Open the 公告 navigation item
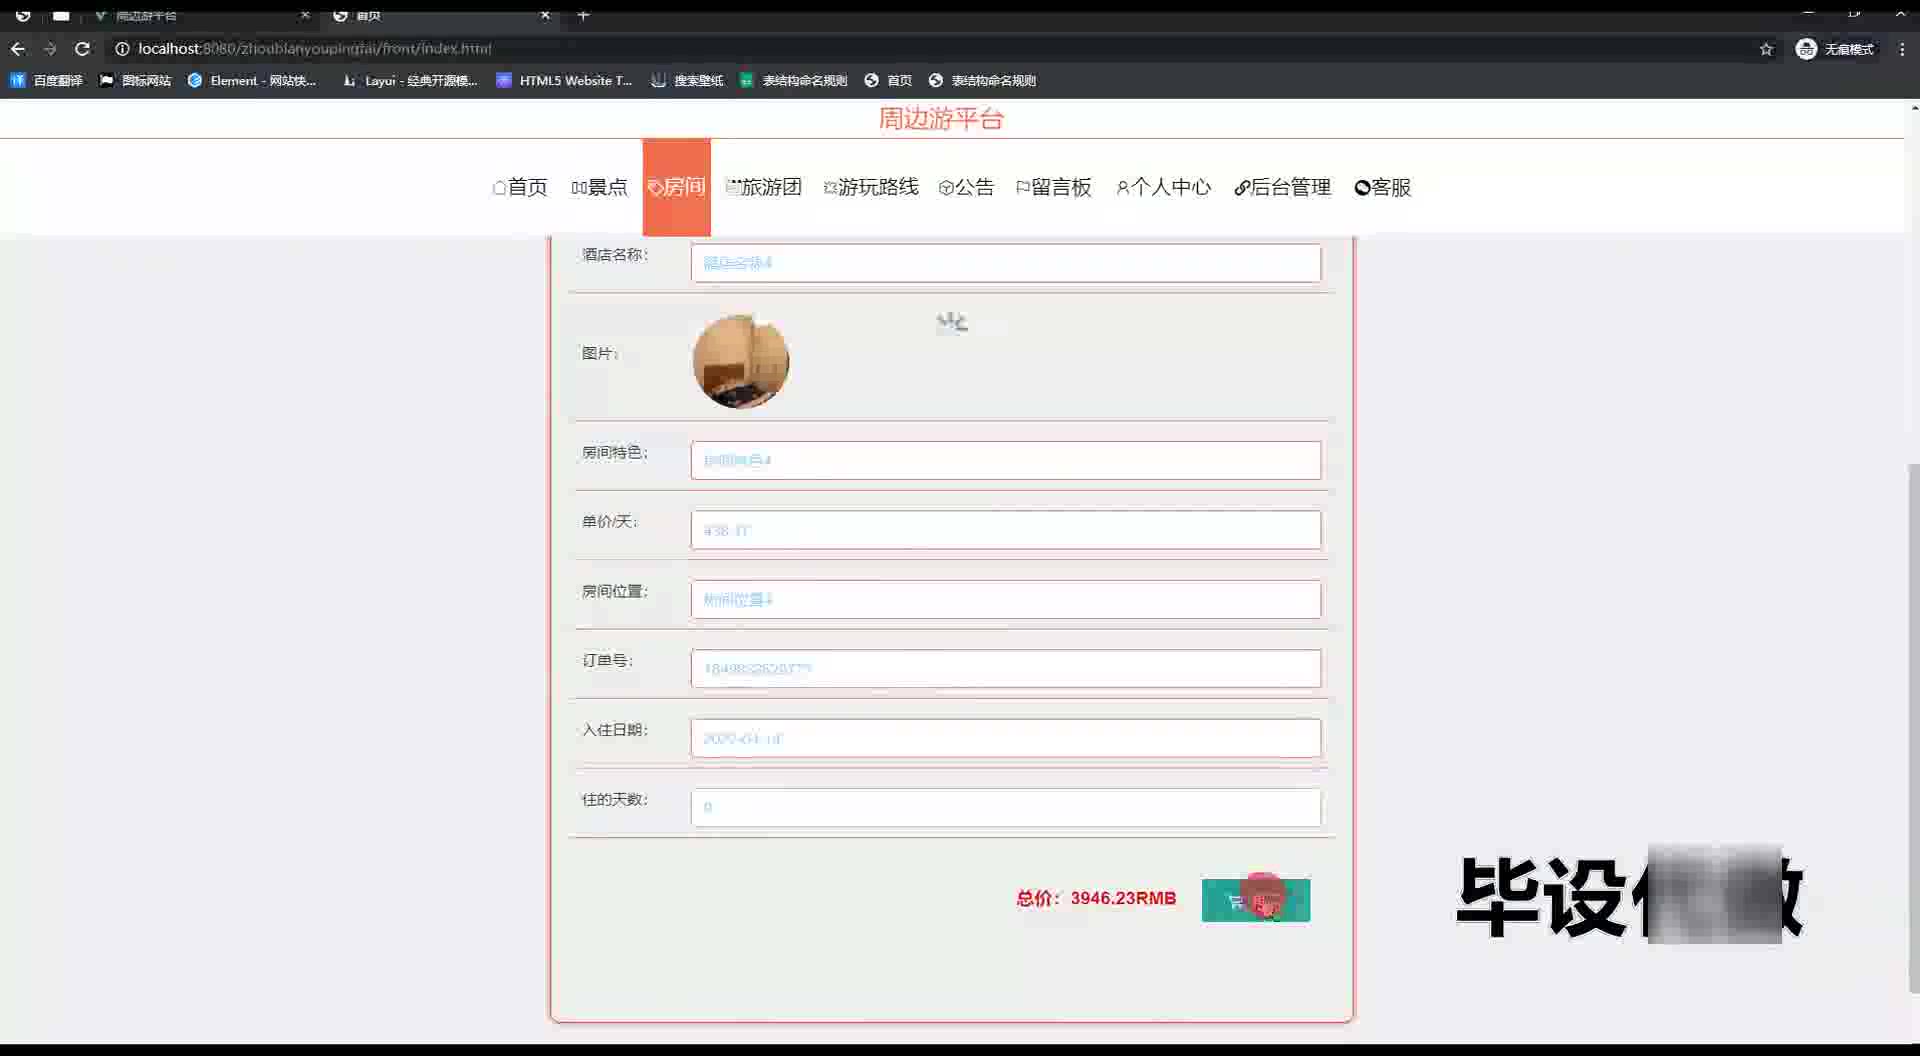Screen dimensions: 1920x1056 point(966,187)
